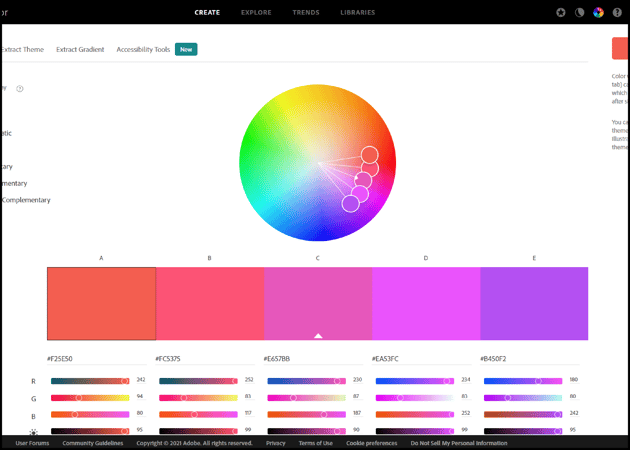Screen dimensions: 630x450
Task: Open the Accessibility Tools tab
Action: pyautogui.click(x=143, y=49)
